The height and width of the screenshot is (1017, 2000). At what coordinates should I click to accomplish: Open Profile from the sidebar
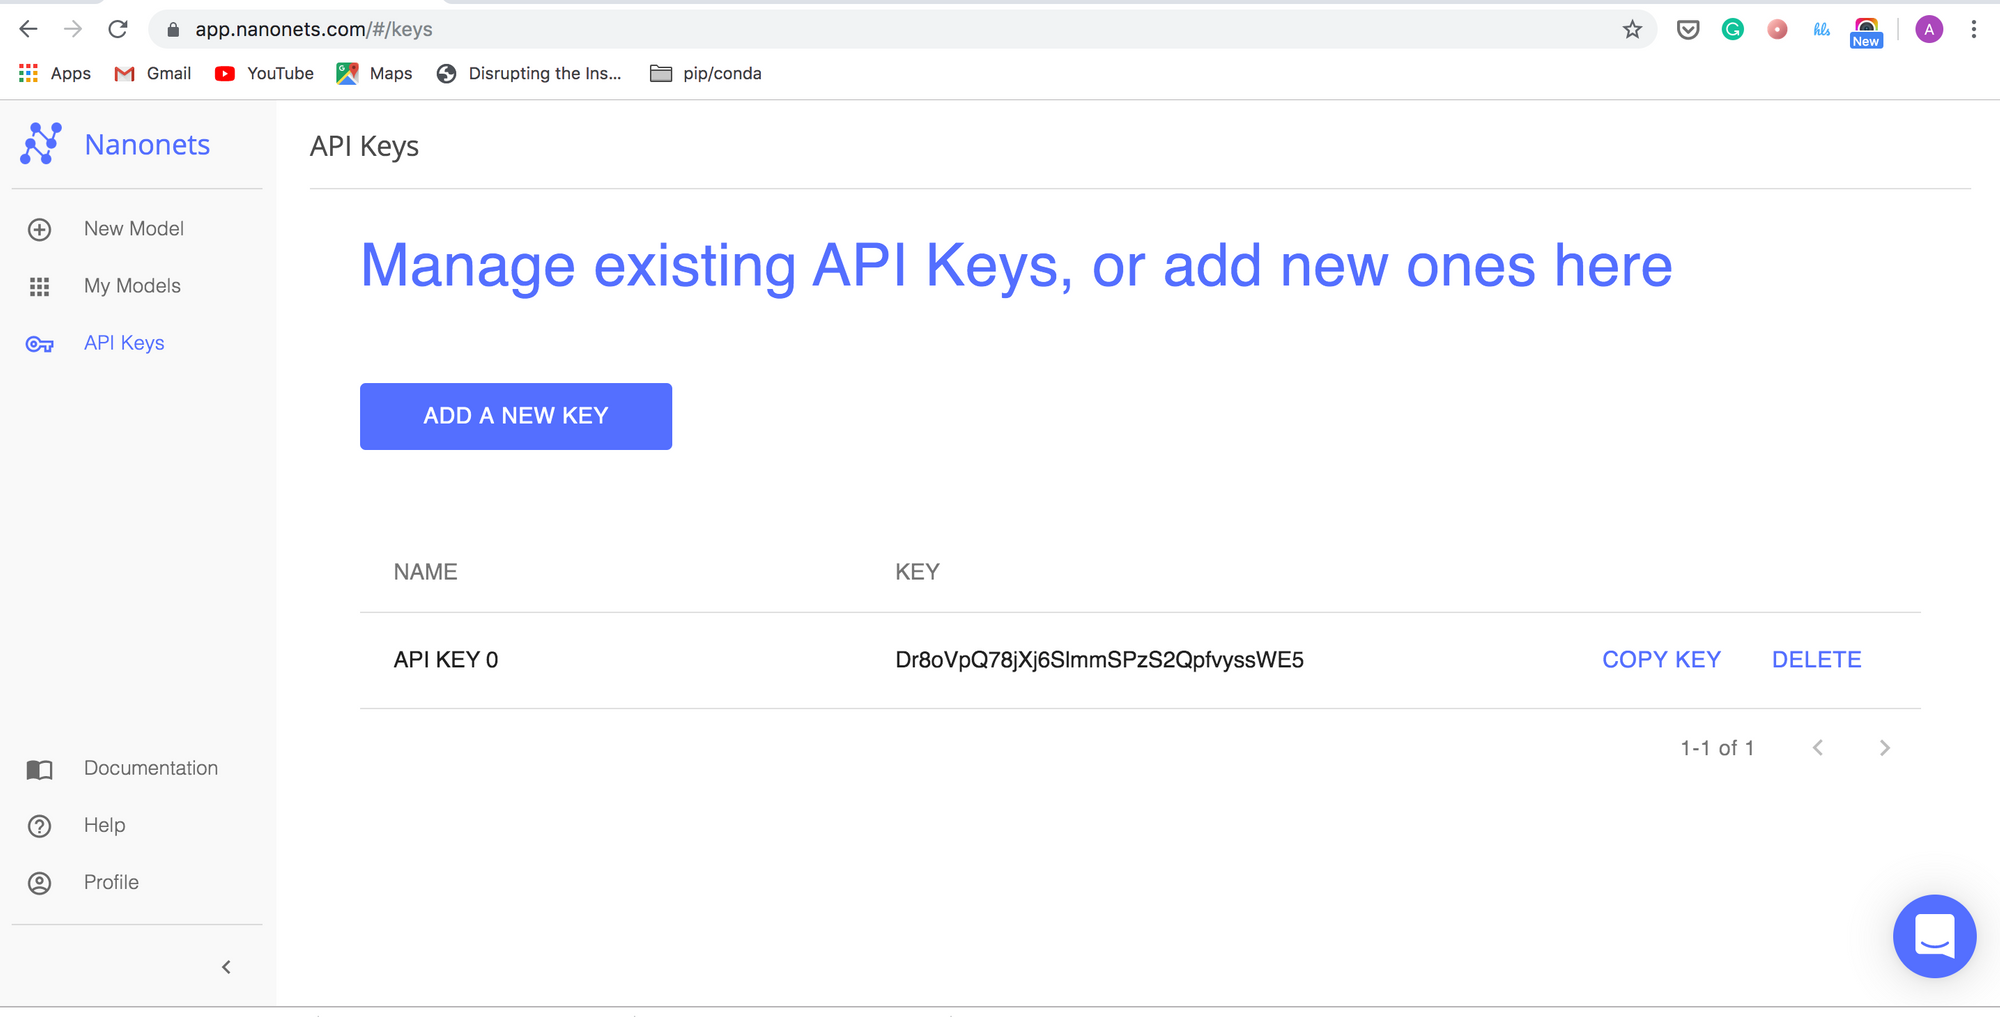click(x=111, y=882)
